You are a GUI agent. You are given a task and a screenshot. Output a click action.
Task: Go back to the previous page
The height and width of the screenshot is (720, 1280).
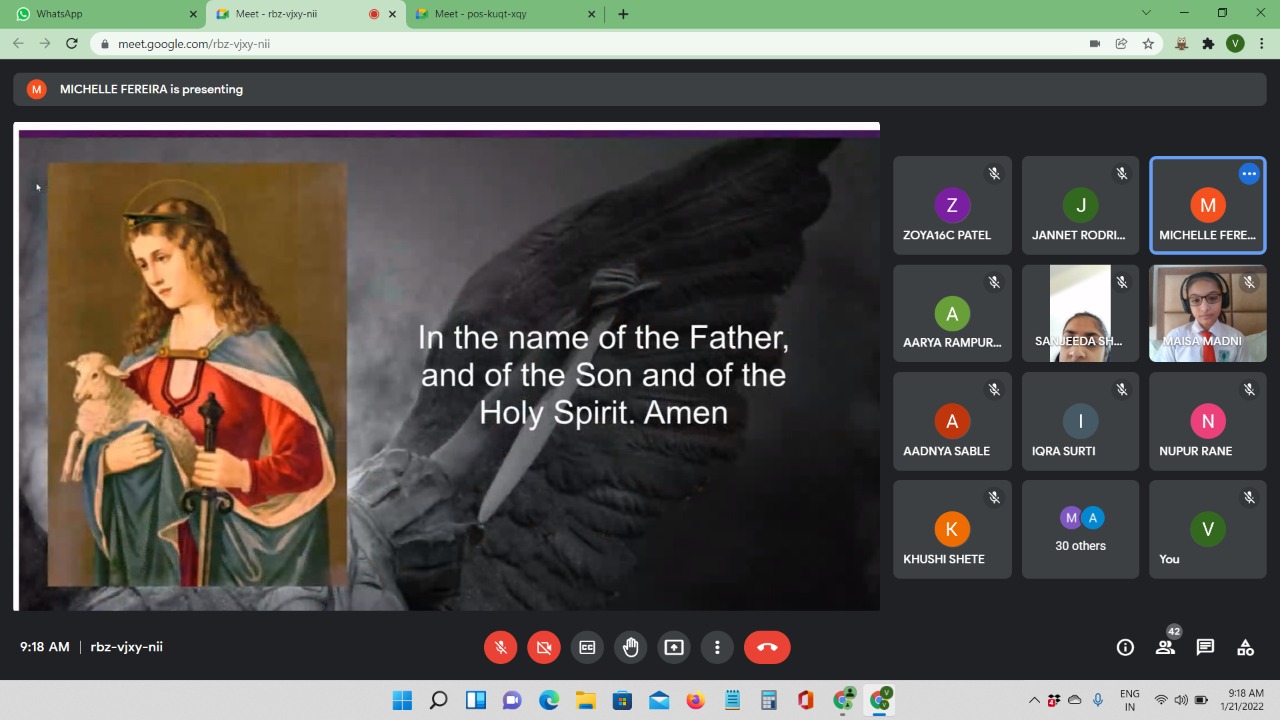coord(18,43)
